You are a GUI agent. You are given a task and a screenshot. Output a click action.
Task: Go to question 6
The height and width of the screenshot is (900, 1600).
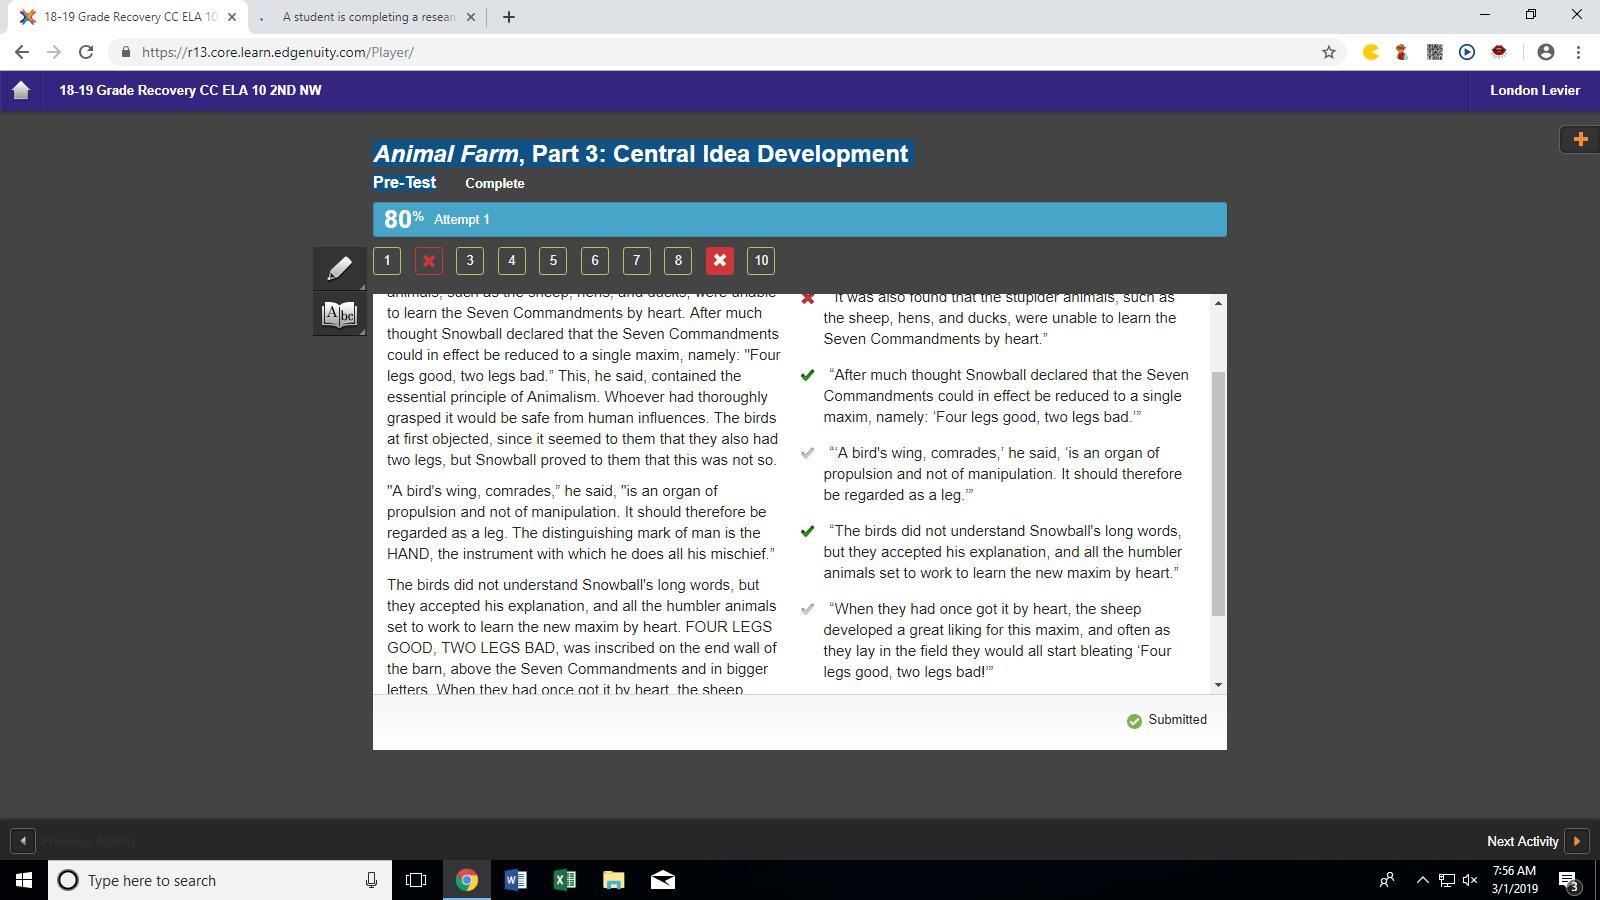tap(595, 261)
